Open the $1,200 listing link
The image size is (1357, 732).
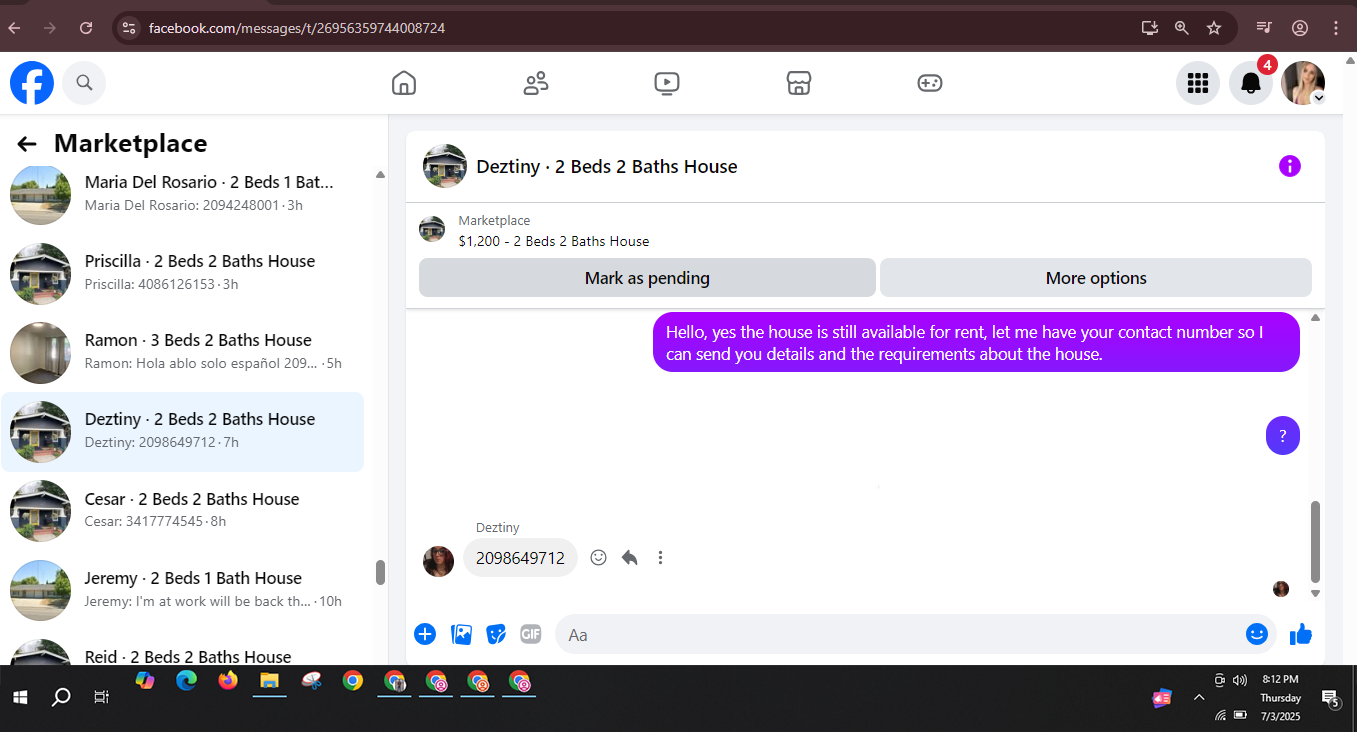click(x=553, y=241)
